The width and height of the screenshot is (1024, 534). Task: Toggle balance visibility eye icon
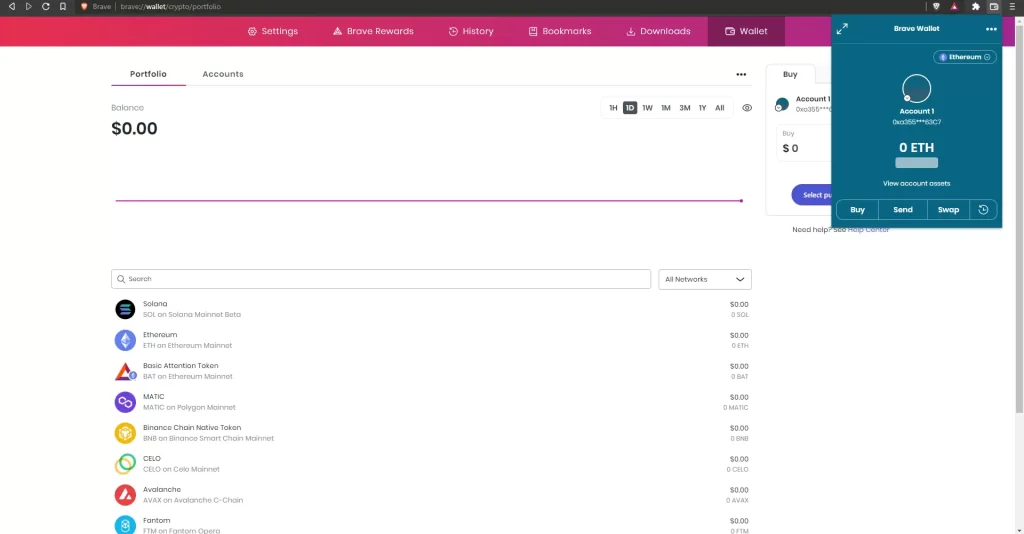click(747, 108)
